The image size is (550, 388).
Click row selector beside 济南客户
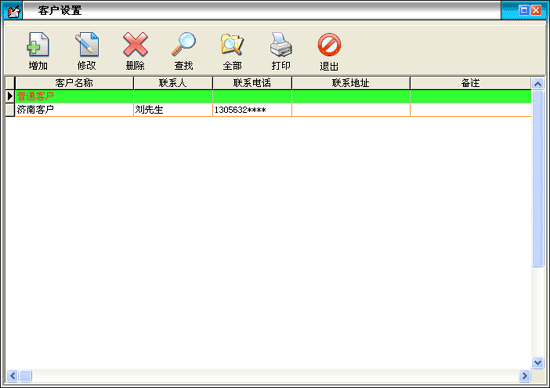pos(10,110)
